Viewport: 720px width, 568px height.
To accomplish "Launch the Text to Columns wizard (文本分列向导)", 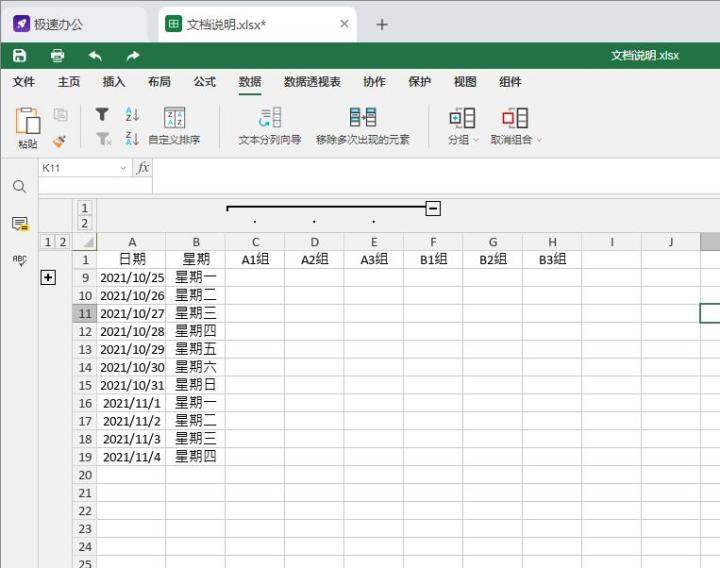I will 270,126.
